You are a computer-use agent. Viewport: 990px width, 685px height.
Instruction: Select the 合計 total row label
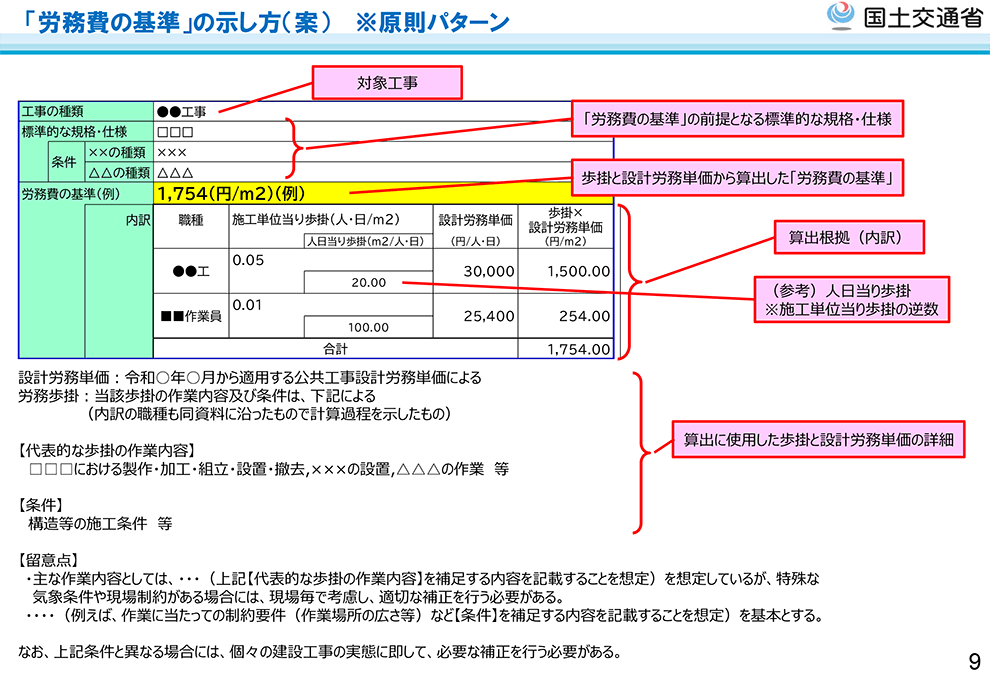pyautogui.click(x=335, y=349)
